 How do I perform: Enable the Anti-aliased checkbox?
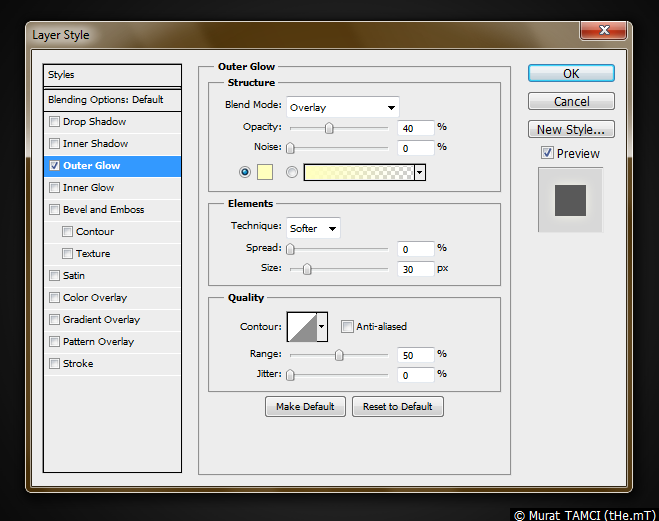click(x=347, y=326)
